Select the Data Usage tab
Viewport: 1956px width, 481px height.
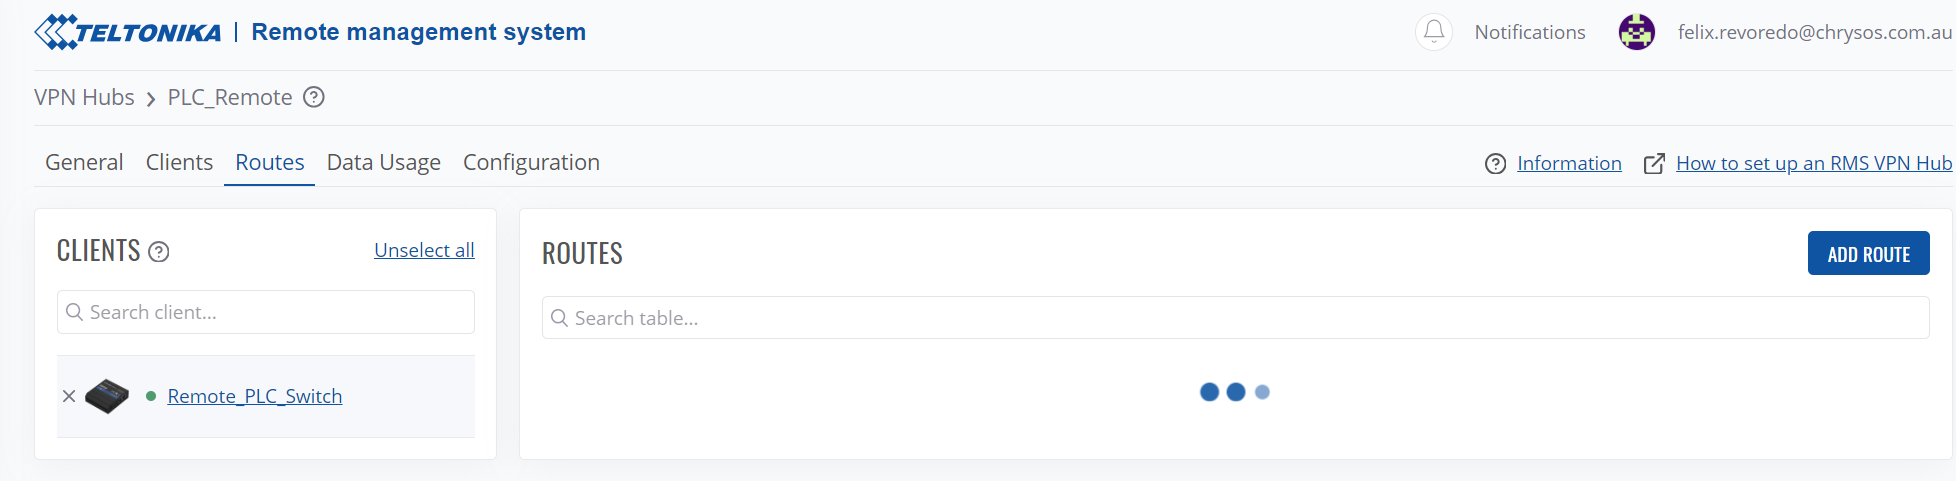click(x=384, y=162)
